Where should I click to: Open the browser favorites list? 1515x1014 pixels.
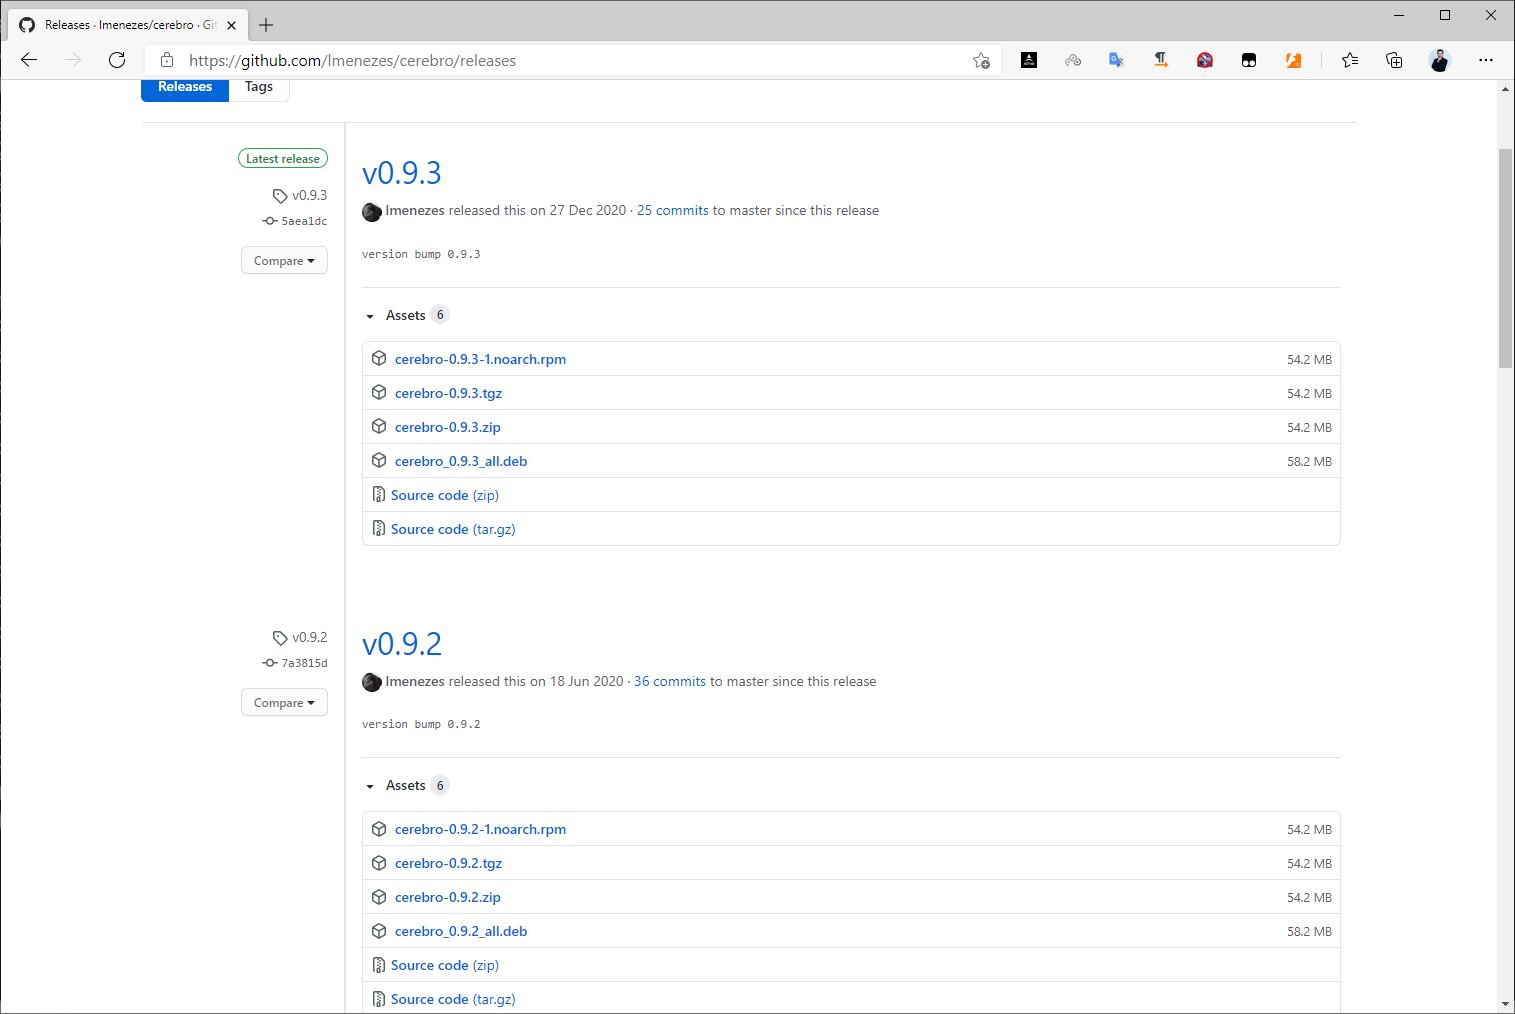pyautogui.click(x=1350, y=60)
